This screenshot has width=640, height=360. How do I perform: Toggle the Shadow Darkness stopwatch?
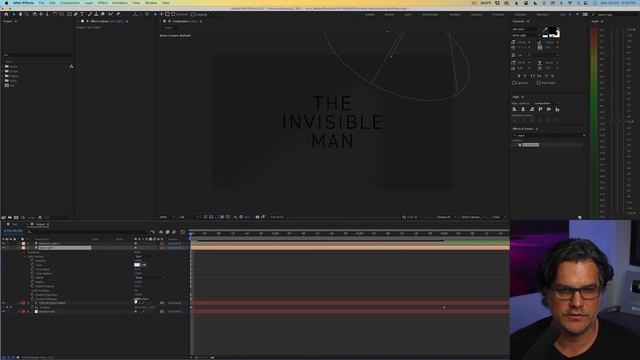[x=32, y=295]
